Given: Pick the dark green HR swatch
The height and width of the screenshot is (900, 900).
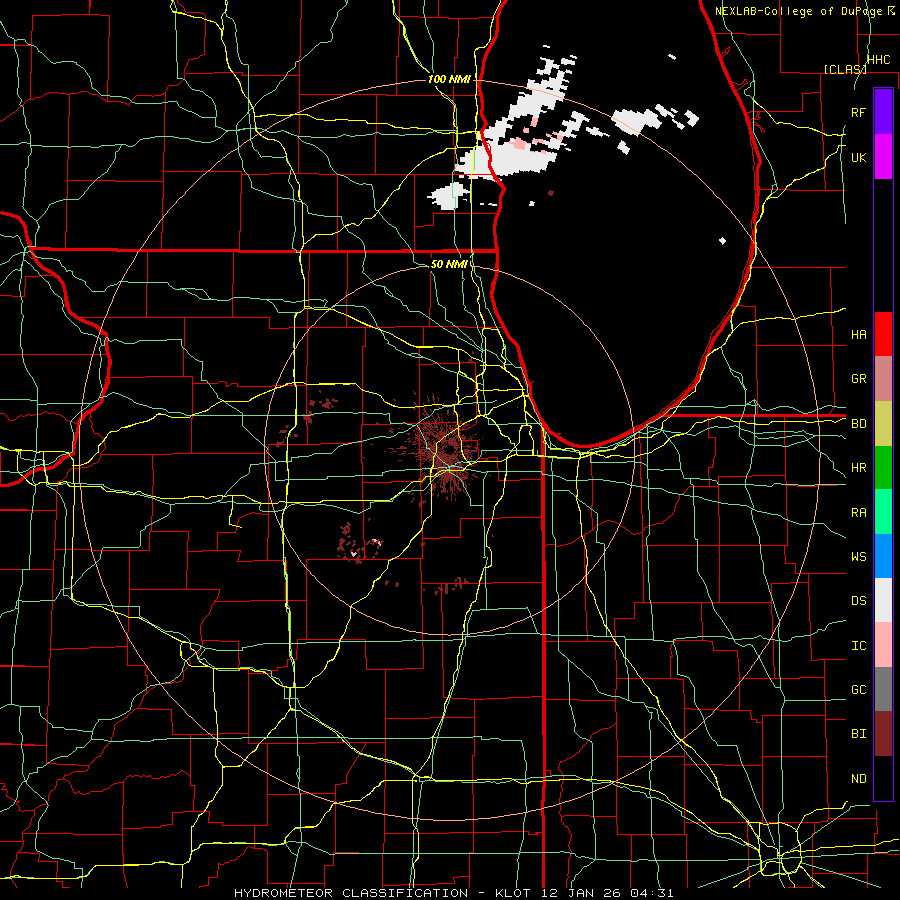Looking at the screenshot, I should pyautogui.click(x=883, y=467).
